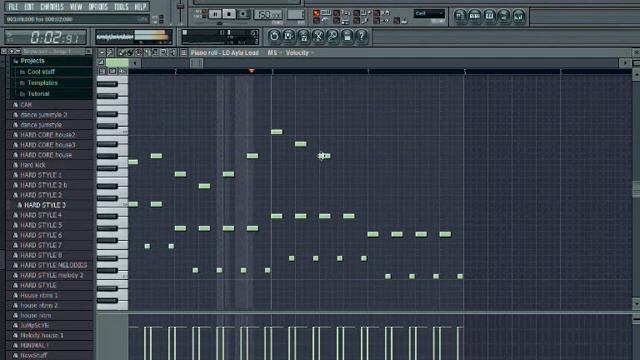640x360 pixels.
Task: Click the question mark help round button
Action: coord(362,36)
